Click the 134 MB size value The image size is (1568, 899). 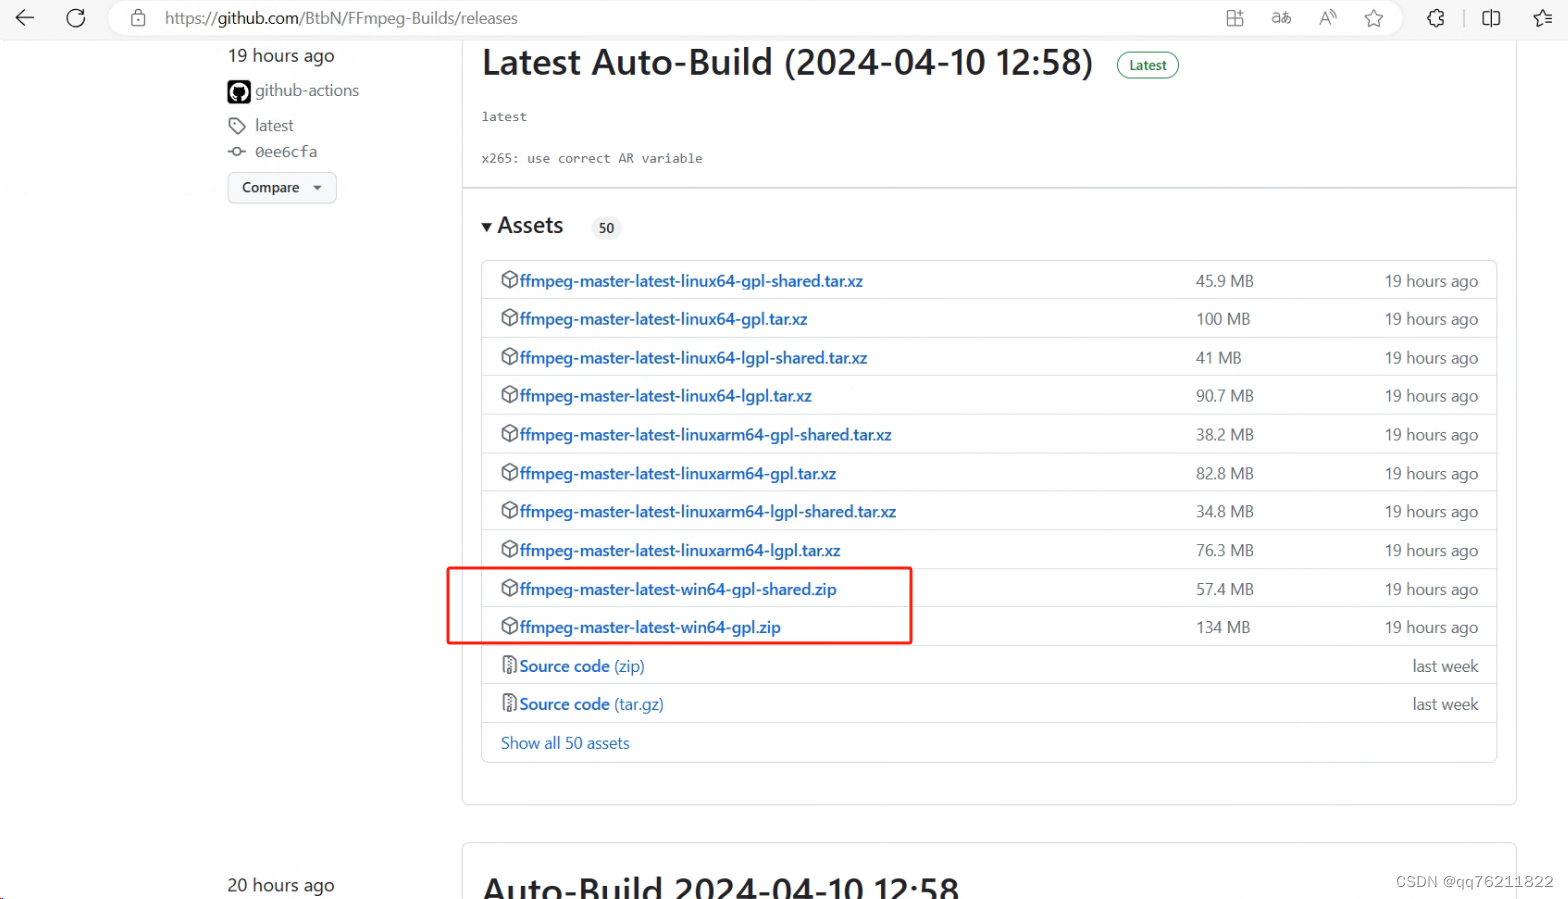coord(1223,627)
